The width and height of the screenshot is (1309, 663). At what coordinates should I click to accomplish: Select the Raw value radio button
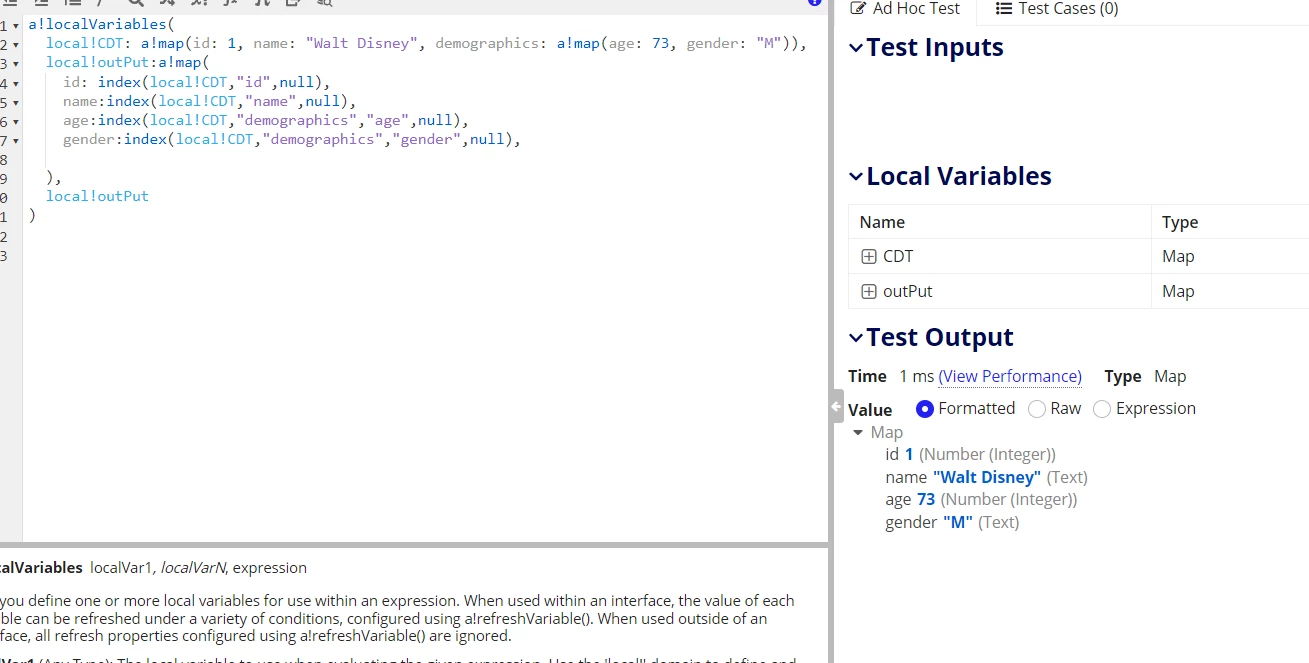click(x=1037, y=409)
